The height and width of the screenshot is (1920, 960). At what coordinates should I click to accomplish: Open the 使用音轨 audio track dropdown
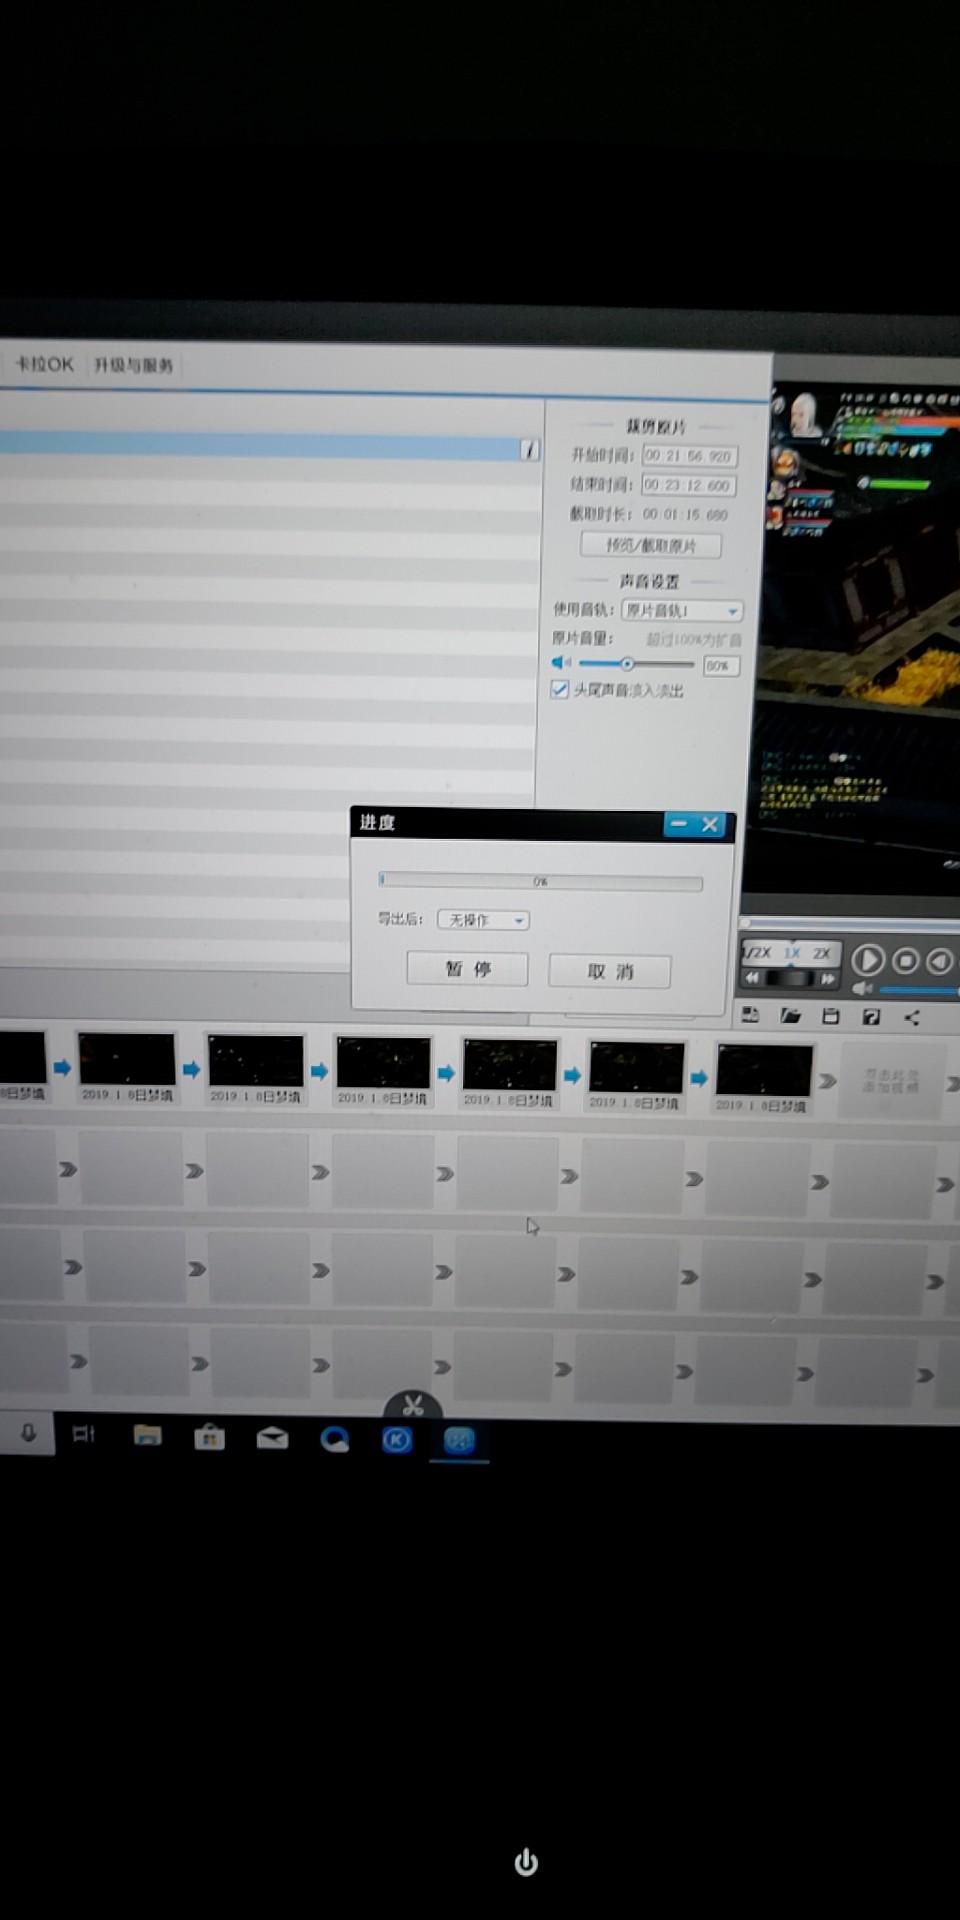(682, 610)
